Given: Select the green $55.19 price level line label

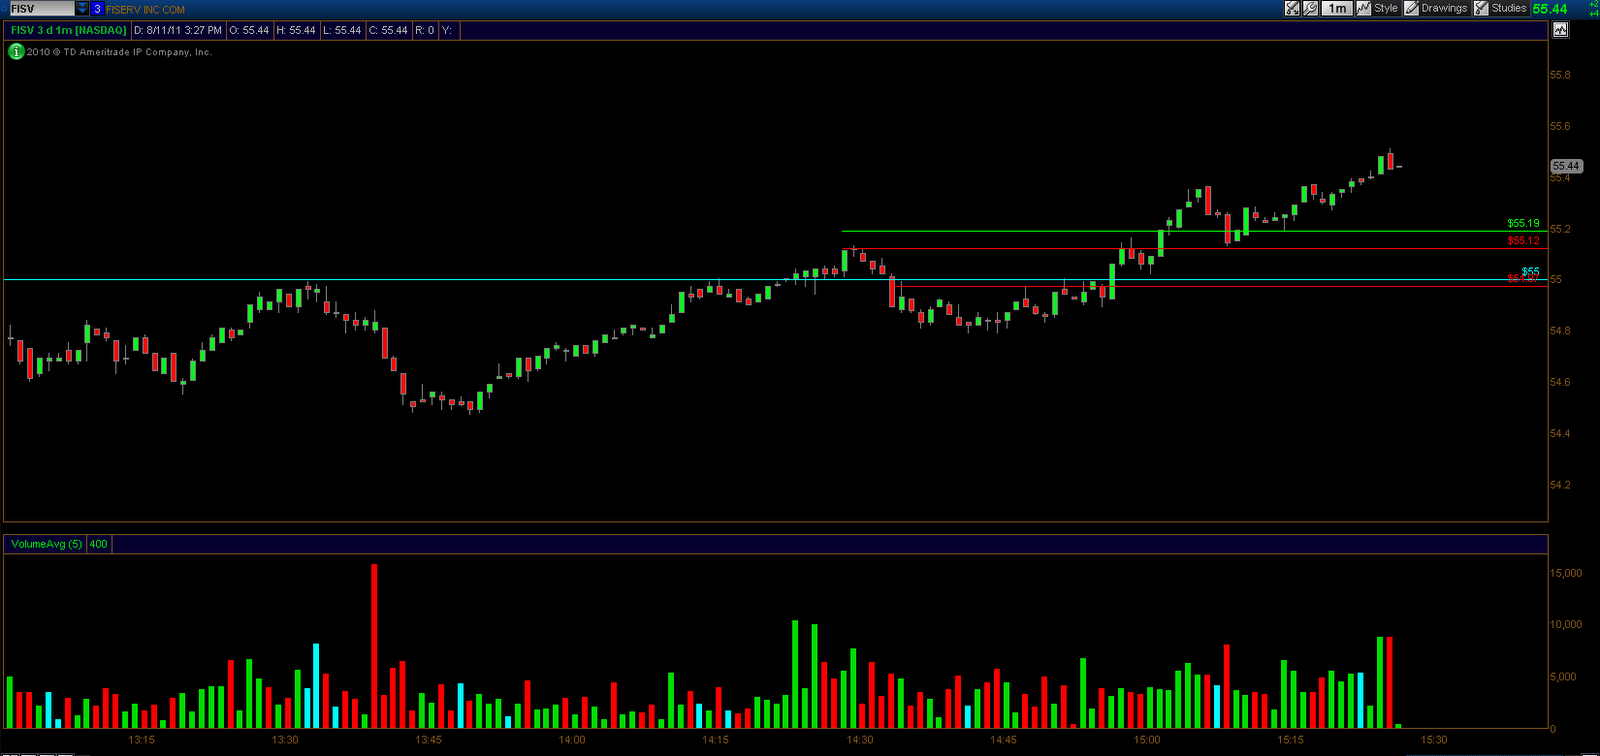Looking at the screenshot, I should point(1523,224).
